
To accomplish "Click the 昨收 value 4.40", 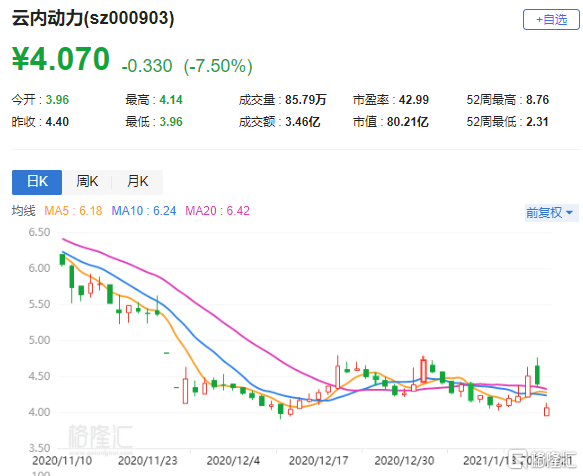I will coord(57,122).
